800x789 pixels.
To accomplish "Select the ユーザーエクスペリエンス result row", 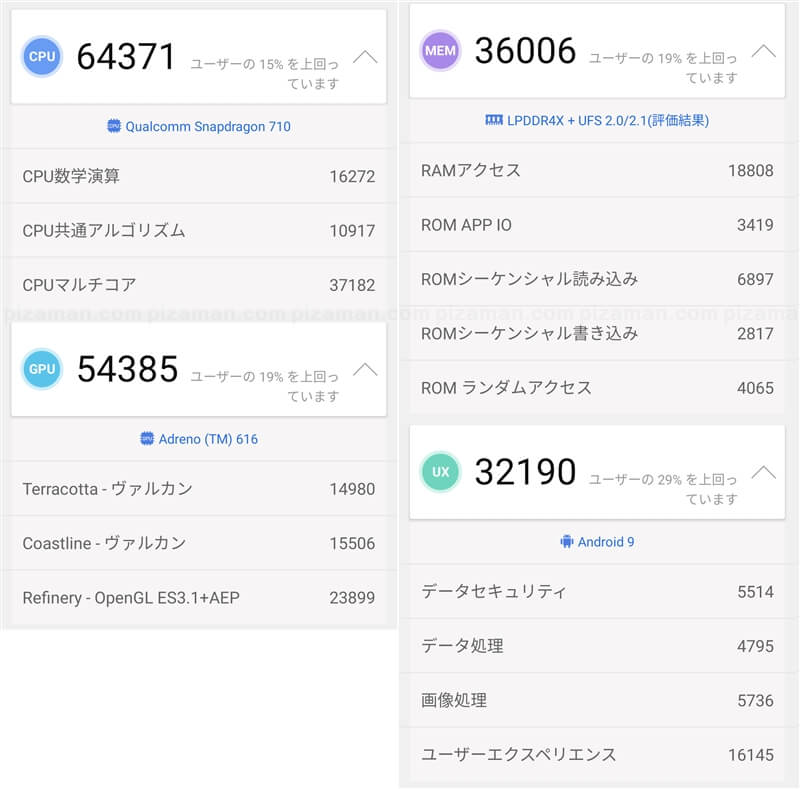I will 597,755.
